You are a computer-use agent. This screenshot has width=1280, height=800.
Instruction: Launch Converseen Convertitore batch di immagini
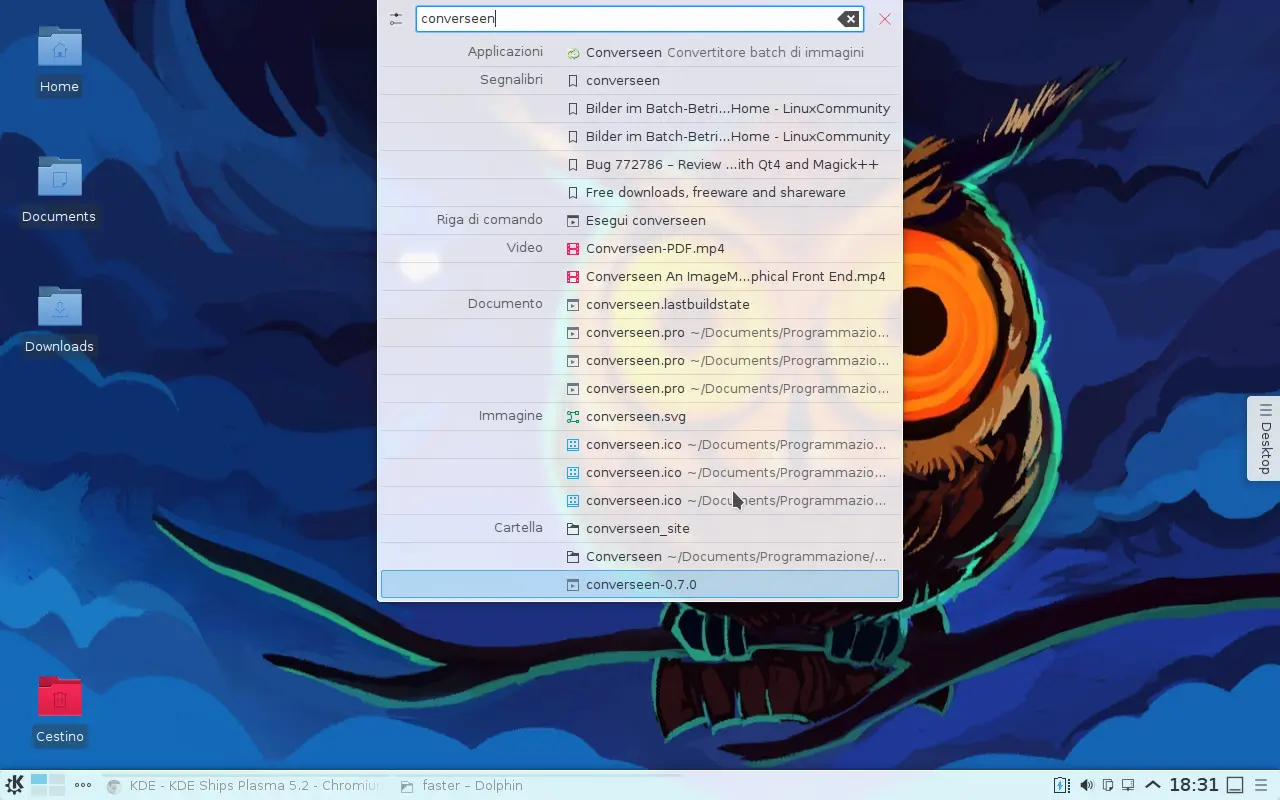(x=640, y=52)
